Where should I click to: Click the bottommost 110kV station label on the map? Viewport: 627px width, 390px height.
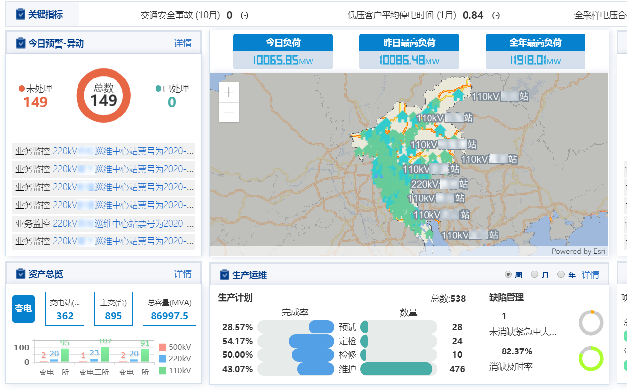[470, 235]
